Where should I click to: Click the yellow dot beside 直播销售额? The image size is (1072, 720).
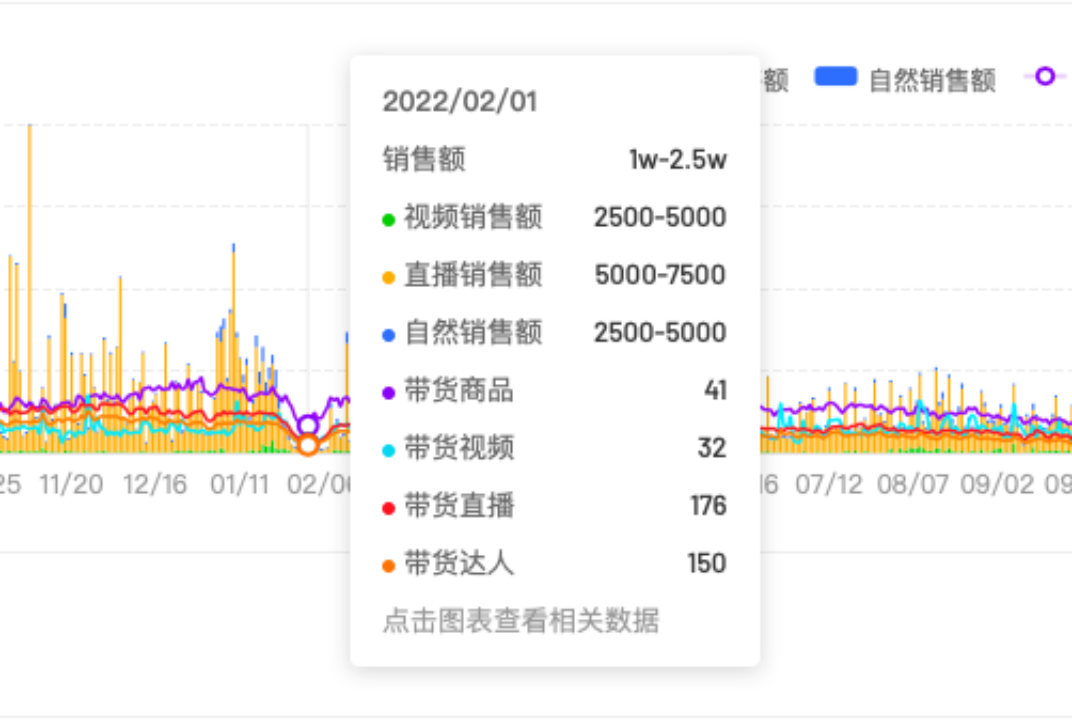coord(389,277)
